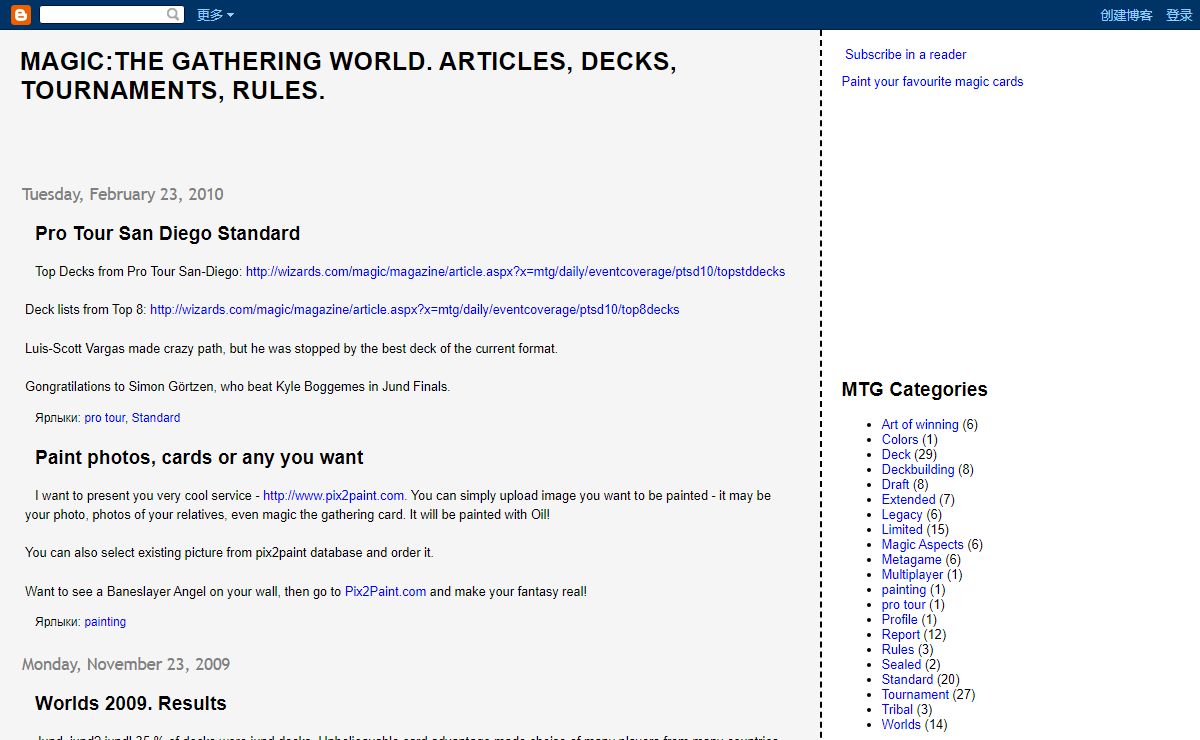The height and width of the screenshot is (740, 1200).
Task: Select Sealed category
Action: click(901, 665)
